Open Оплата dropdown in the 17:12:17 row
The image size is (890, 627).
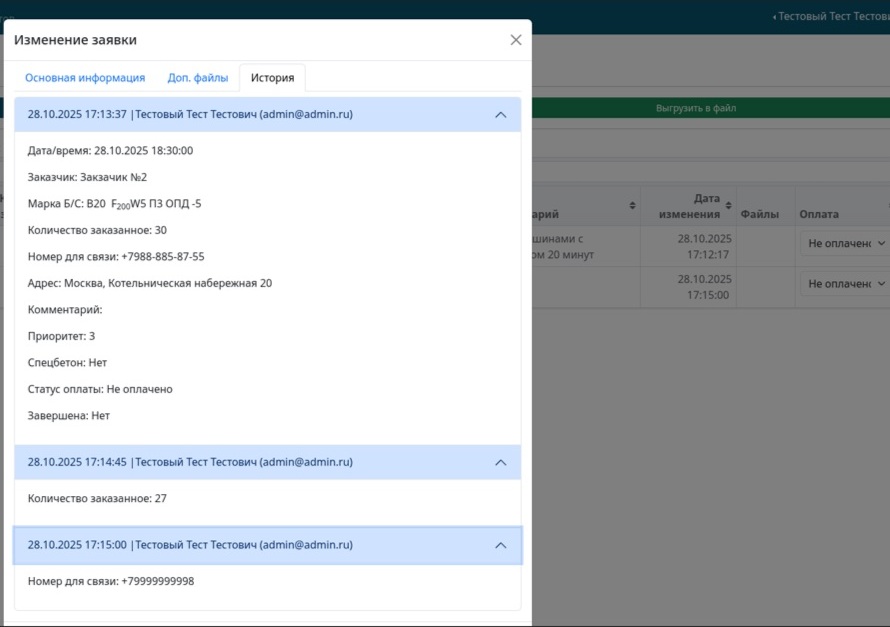(846, 243)
